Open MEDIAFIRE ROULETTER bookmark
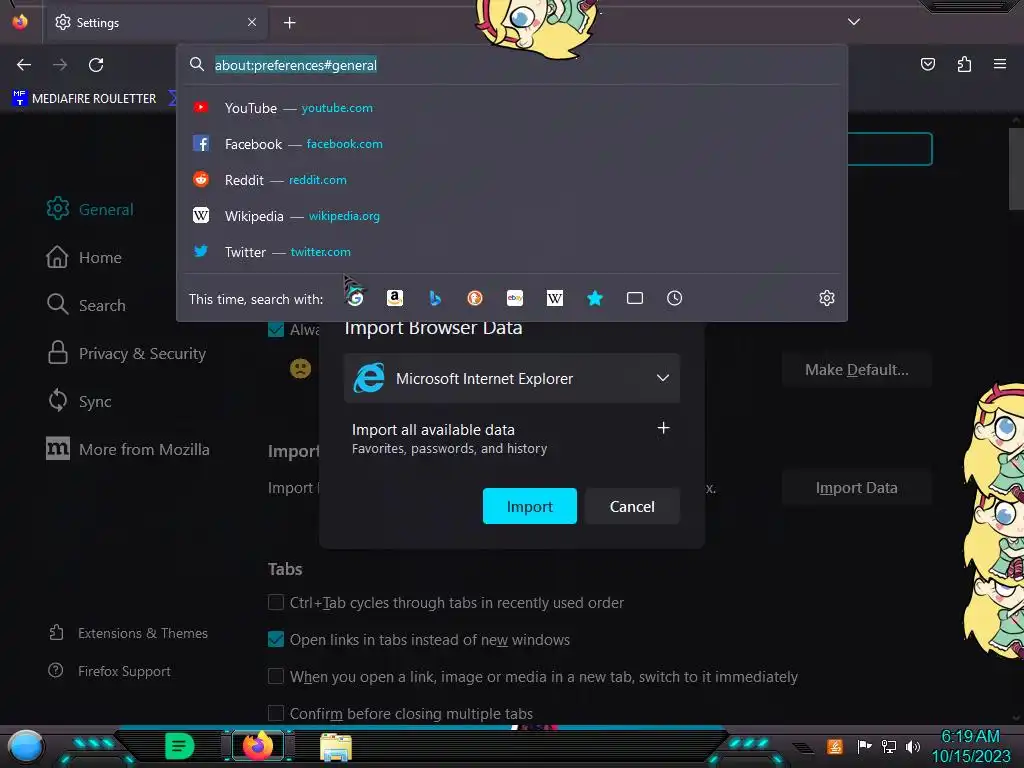Viewport: 1024px width, 768px height. pos(84,99)
